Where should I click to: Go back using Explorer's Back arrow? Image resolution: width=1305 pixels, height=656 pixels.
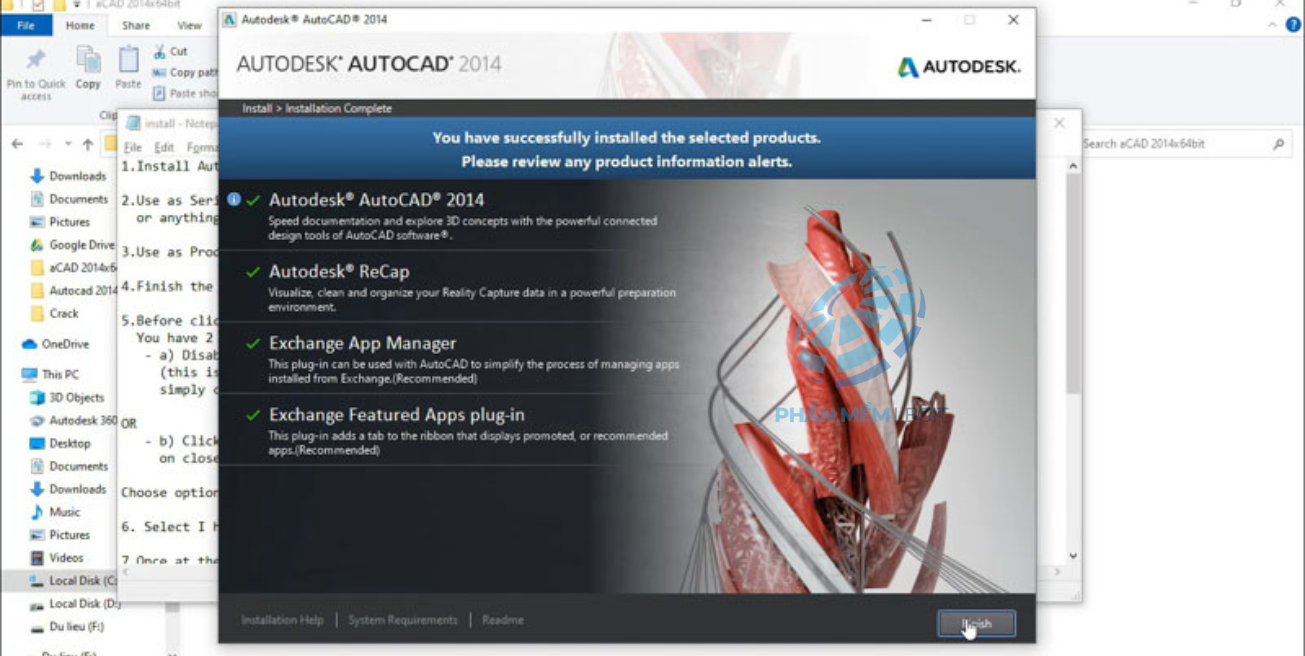17,144
